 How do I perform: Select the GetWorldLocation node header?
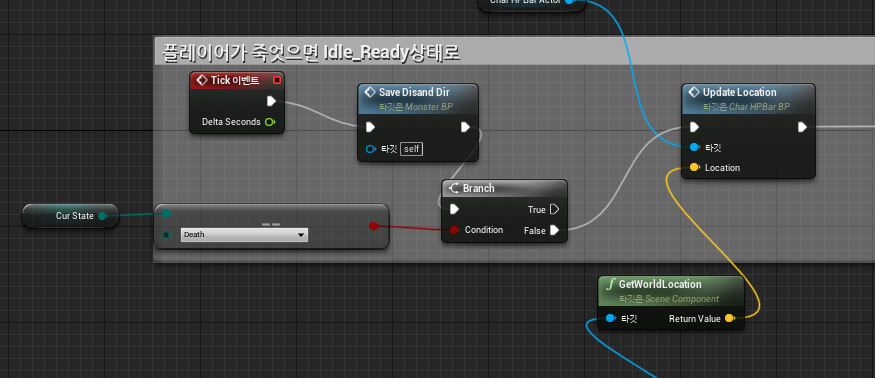pyautogui.click(x=671, y=291)
